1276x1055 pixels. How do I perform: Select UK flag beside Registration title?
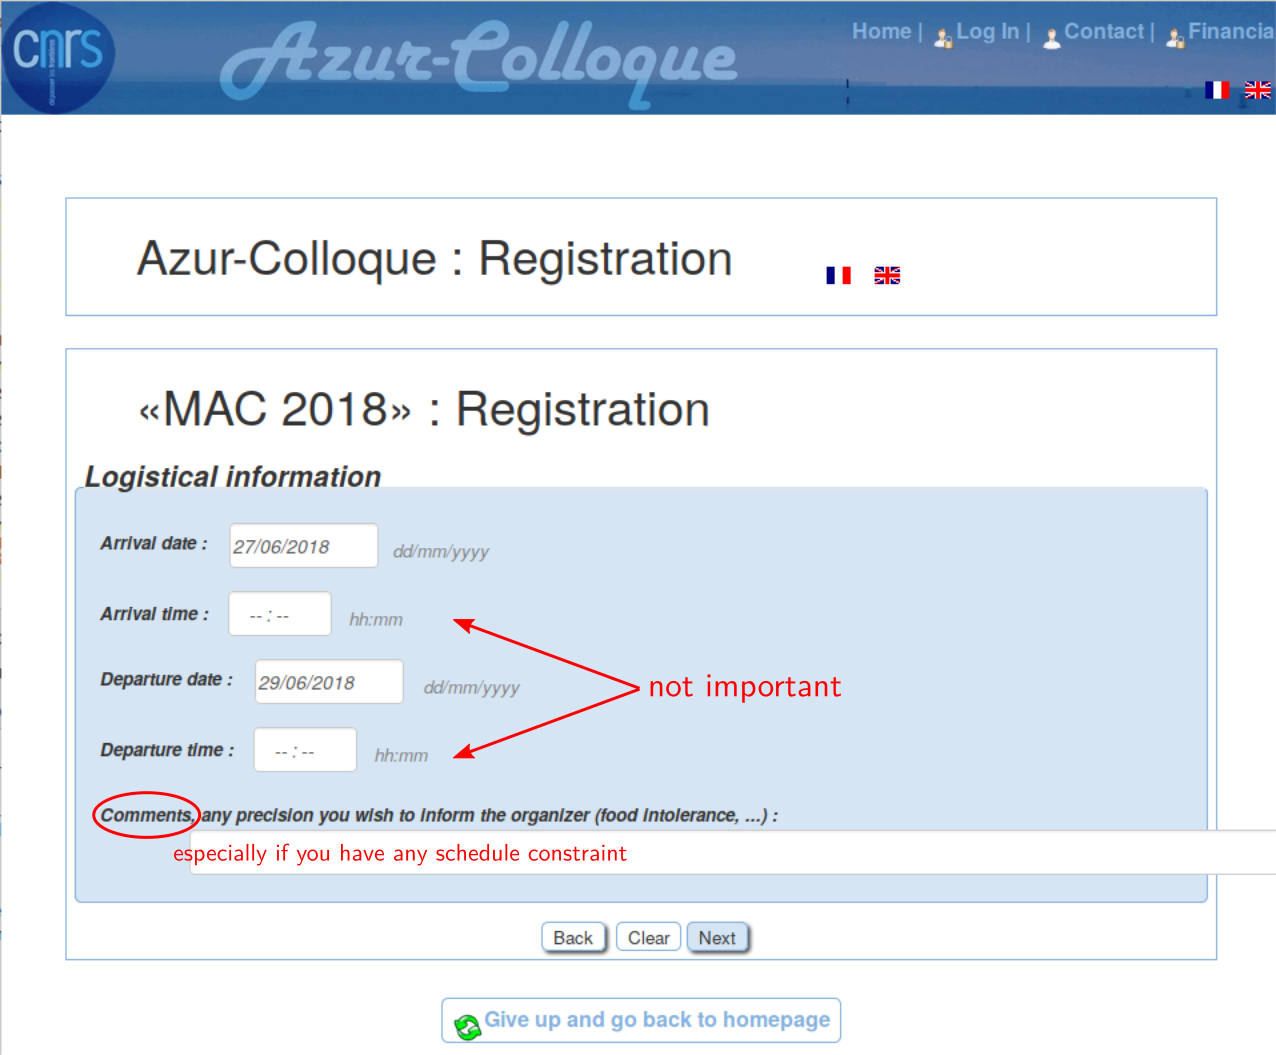pyautogui.click(x=887, y=275)
